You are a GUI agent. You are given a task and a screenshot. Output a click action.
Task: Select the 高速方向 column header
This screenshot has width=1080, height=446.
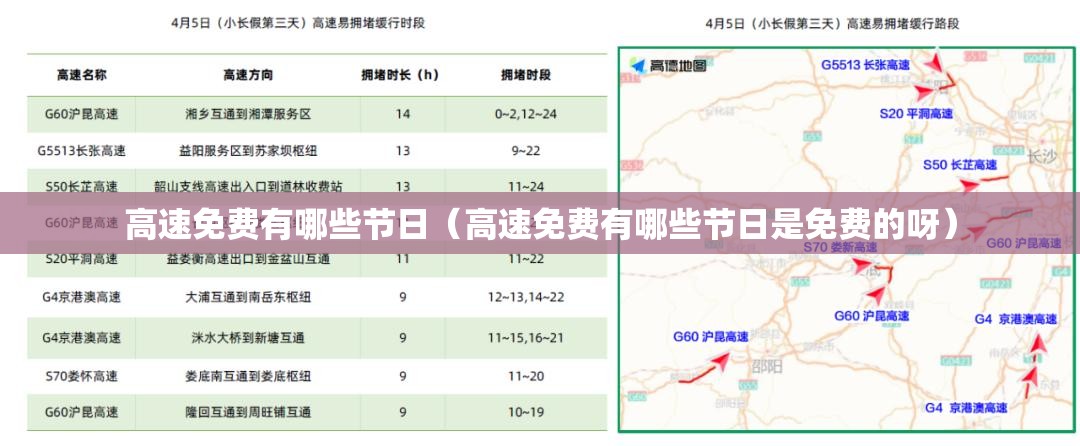tap(248, 75)
